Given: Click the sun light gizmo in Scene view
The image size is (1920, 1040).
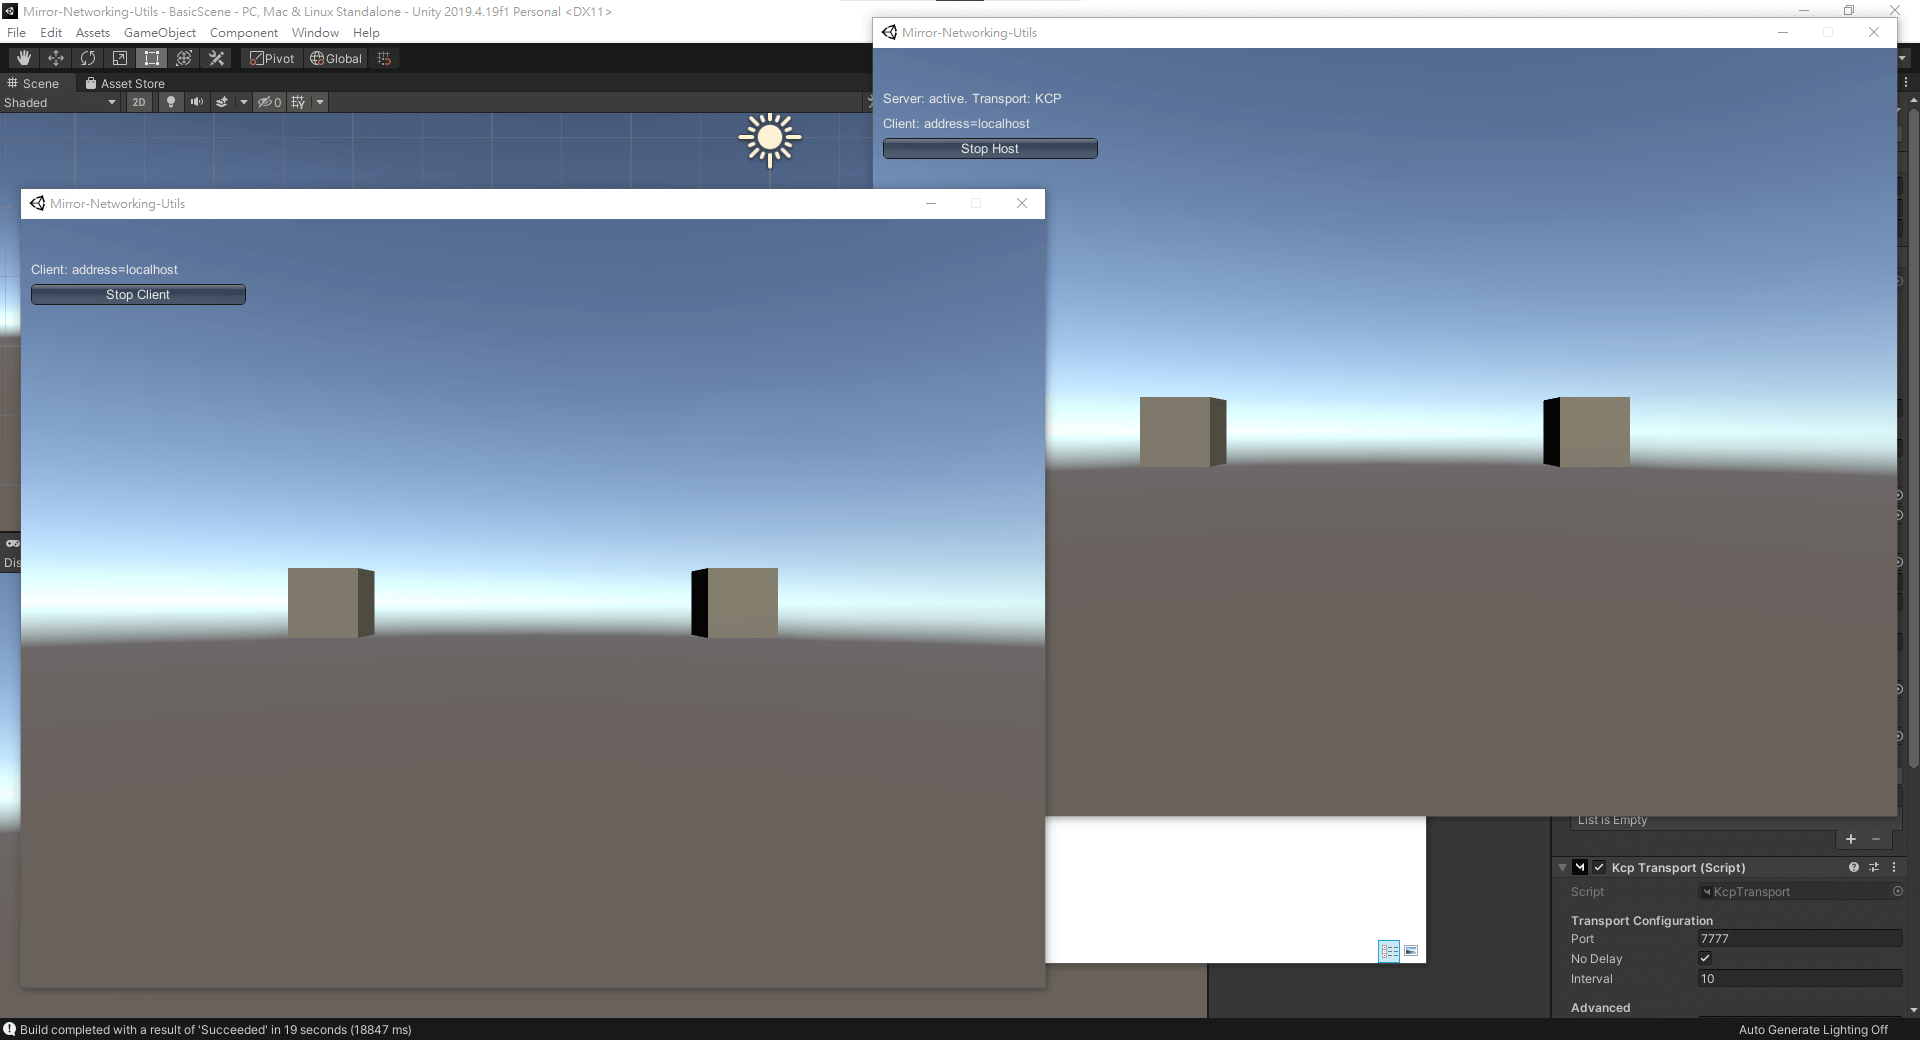Looking at the screenshot, I should tap(770, 139).
